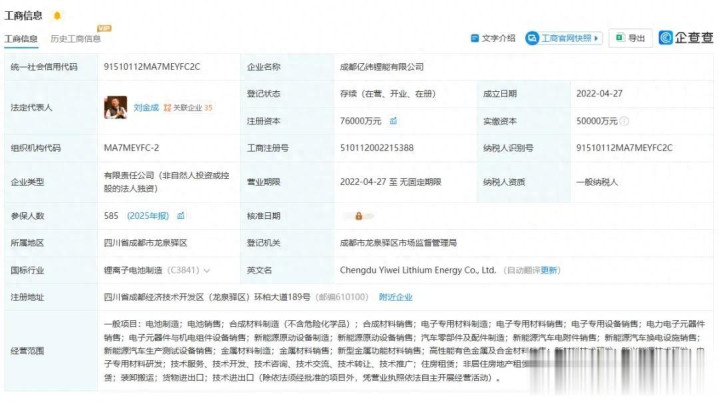Click the 工商信息 section heading
Viewport: 719px width, 402px height.
(x=23, y=16)
